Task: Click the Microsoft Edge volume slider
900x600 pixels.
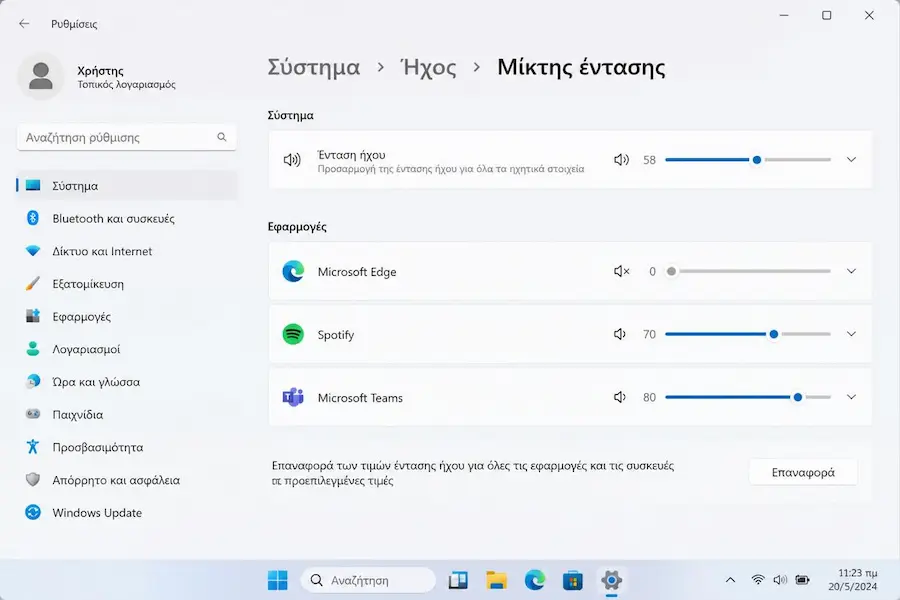Action: click(x=748, y=271)
